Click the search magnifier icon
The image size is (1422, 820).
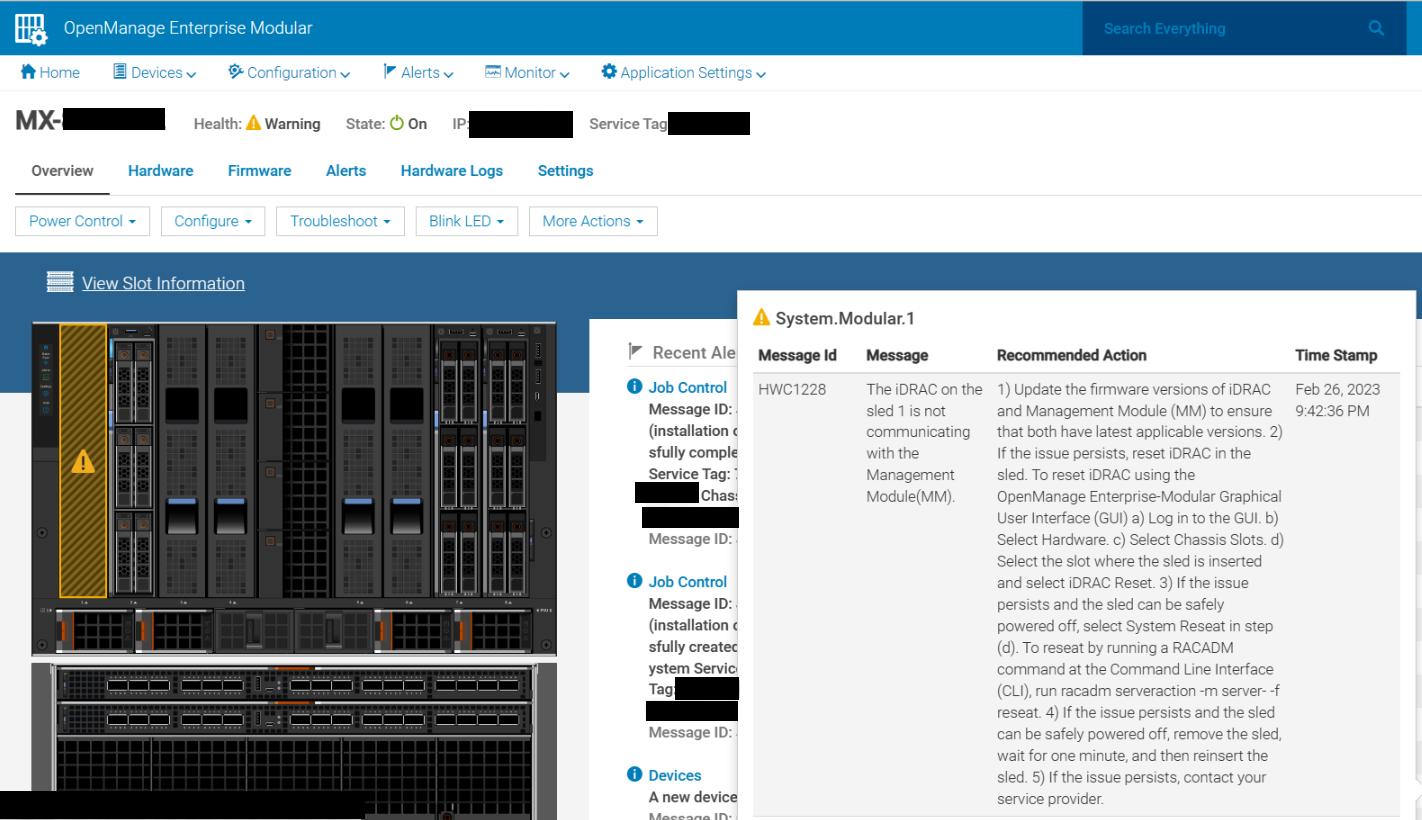click(1376, 28)
